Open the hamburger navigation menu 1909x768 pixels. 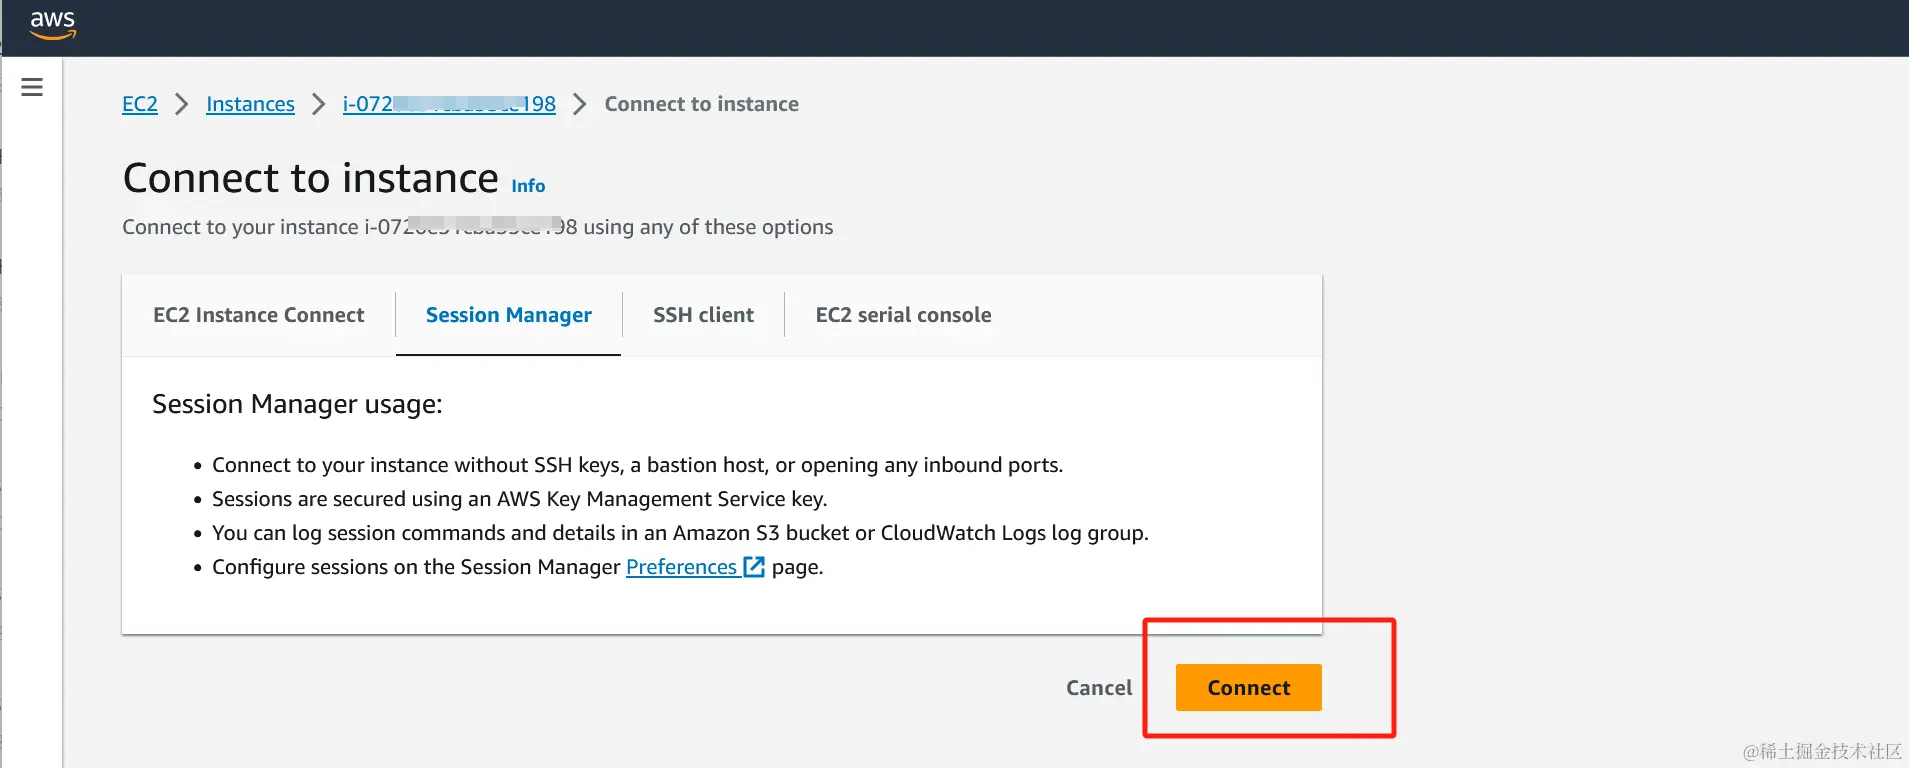pos(32,87)
